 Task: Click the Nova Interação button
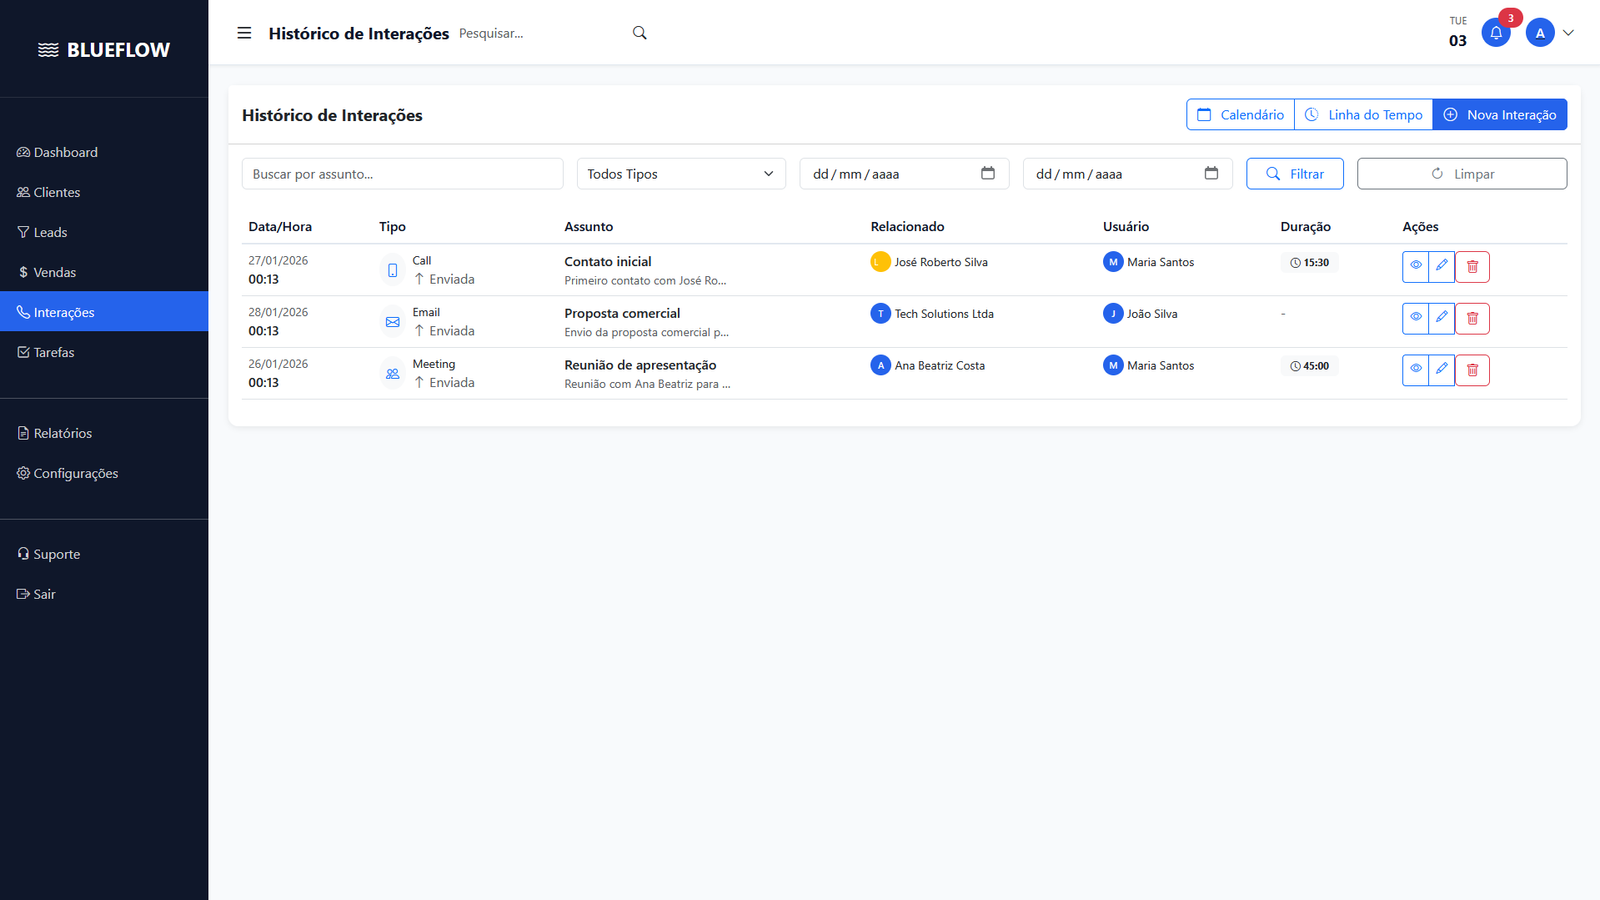click(1500, 114)
